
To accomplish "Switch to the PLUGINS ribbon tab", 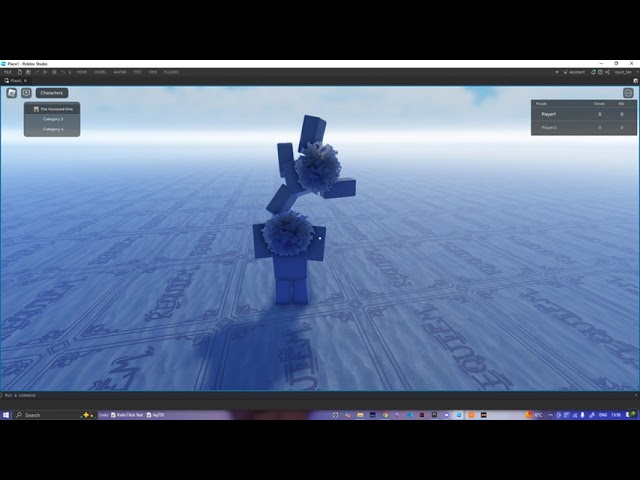I will (171, 72).
